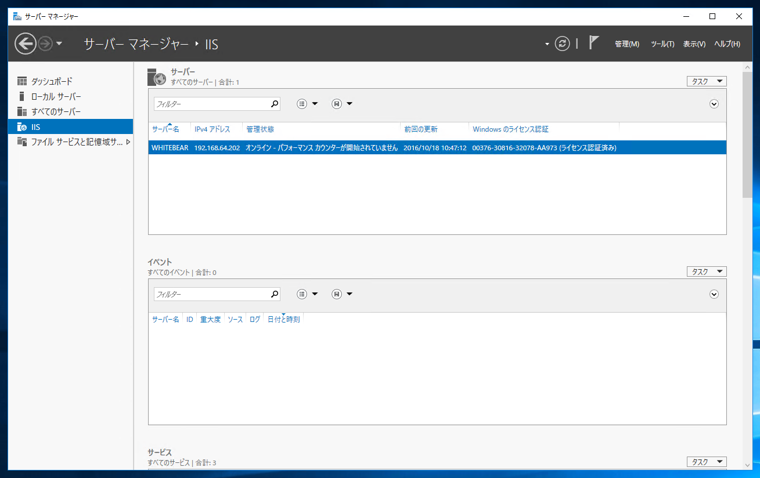Click the 2016/10/18 10:47:12 cell
Screen dimensions: 760x478
435,148
